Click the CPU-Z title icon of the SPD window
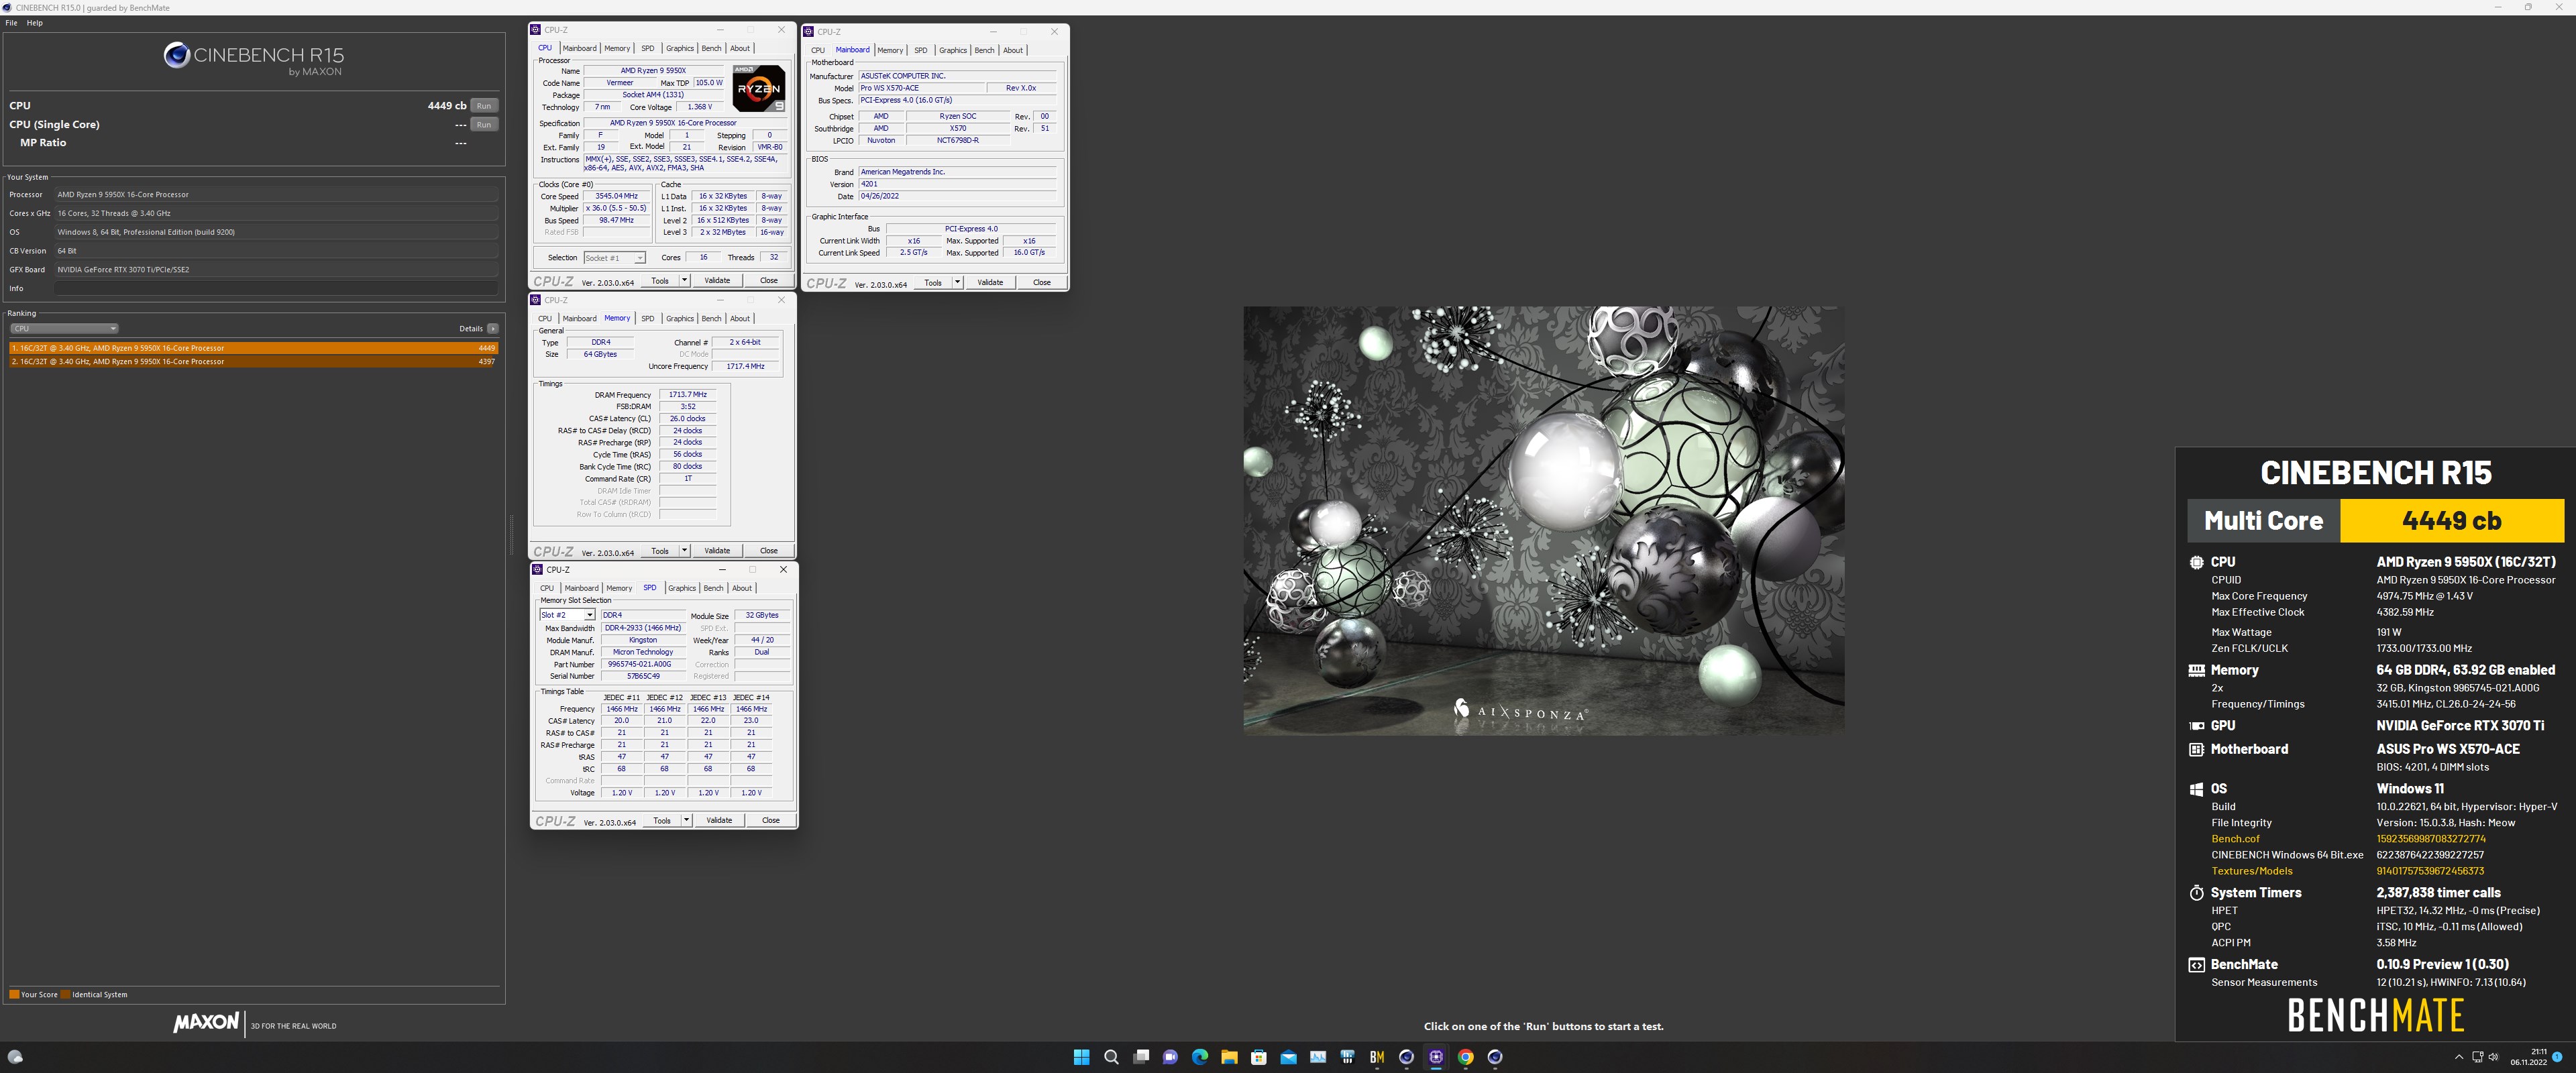The image size is (2576, 1073). coord(537,569)
